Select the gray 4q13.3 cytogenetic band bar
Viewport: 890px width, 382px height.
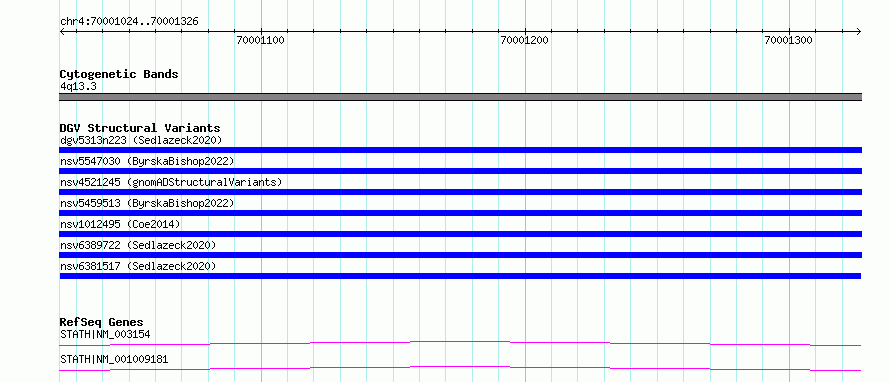460,96
